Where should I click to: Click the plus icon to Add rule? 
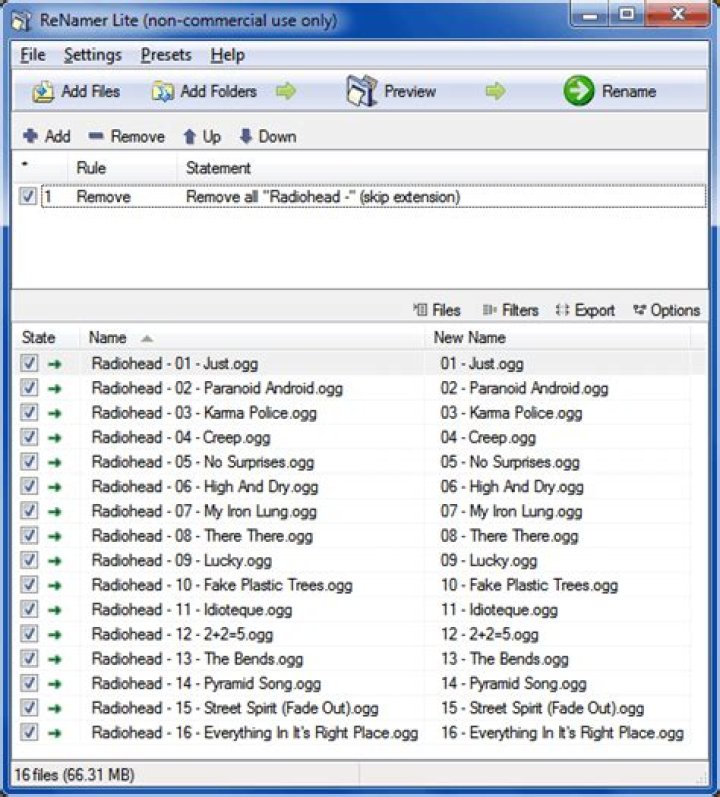click(x=30, y=136)
